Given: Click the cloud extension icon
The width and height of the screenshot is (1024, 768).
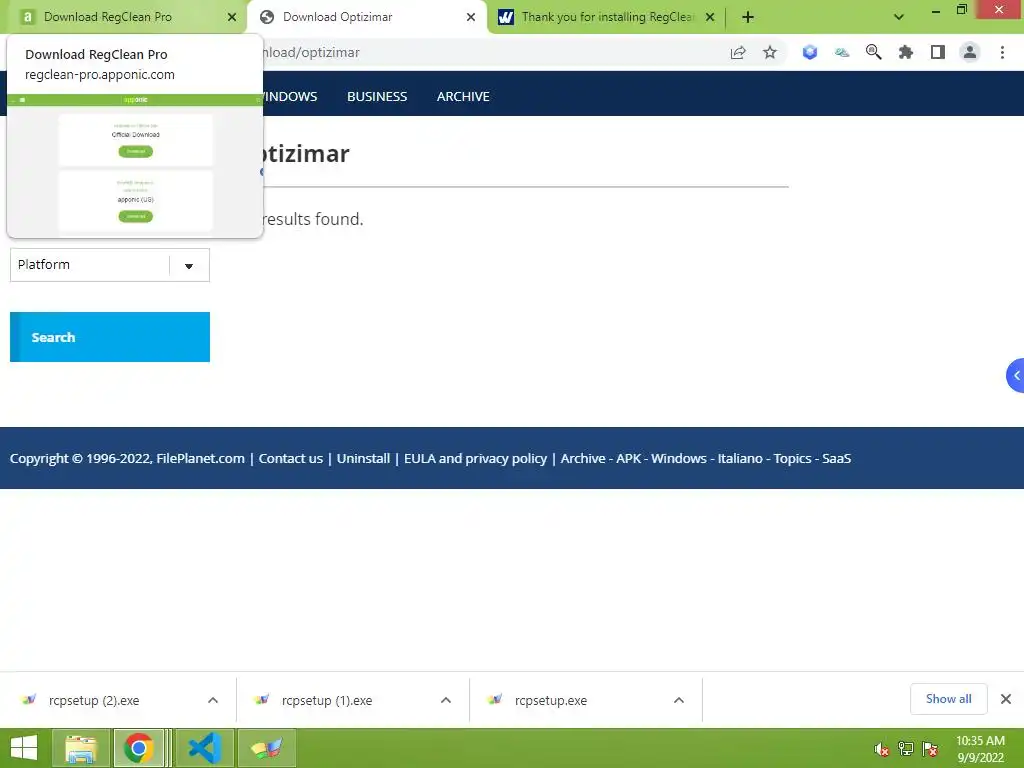Looking at the screenshot, I should pyautogui.click(x=842, y=52).
